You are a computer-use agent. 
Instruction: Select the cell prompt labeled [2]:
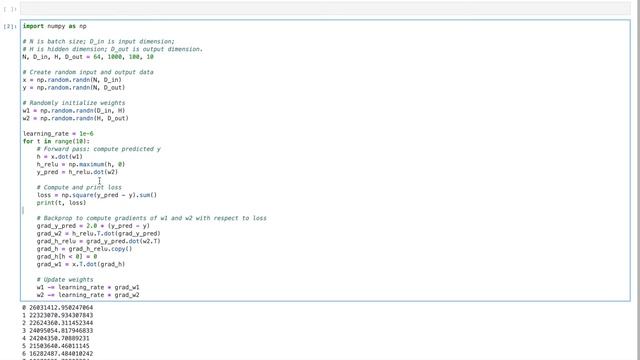coord(10,26)
